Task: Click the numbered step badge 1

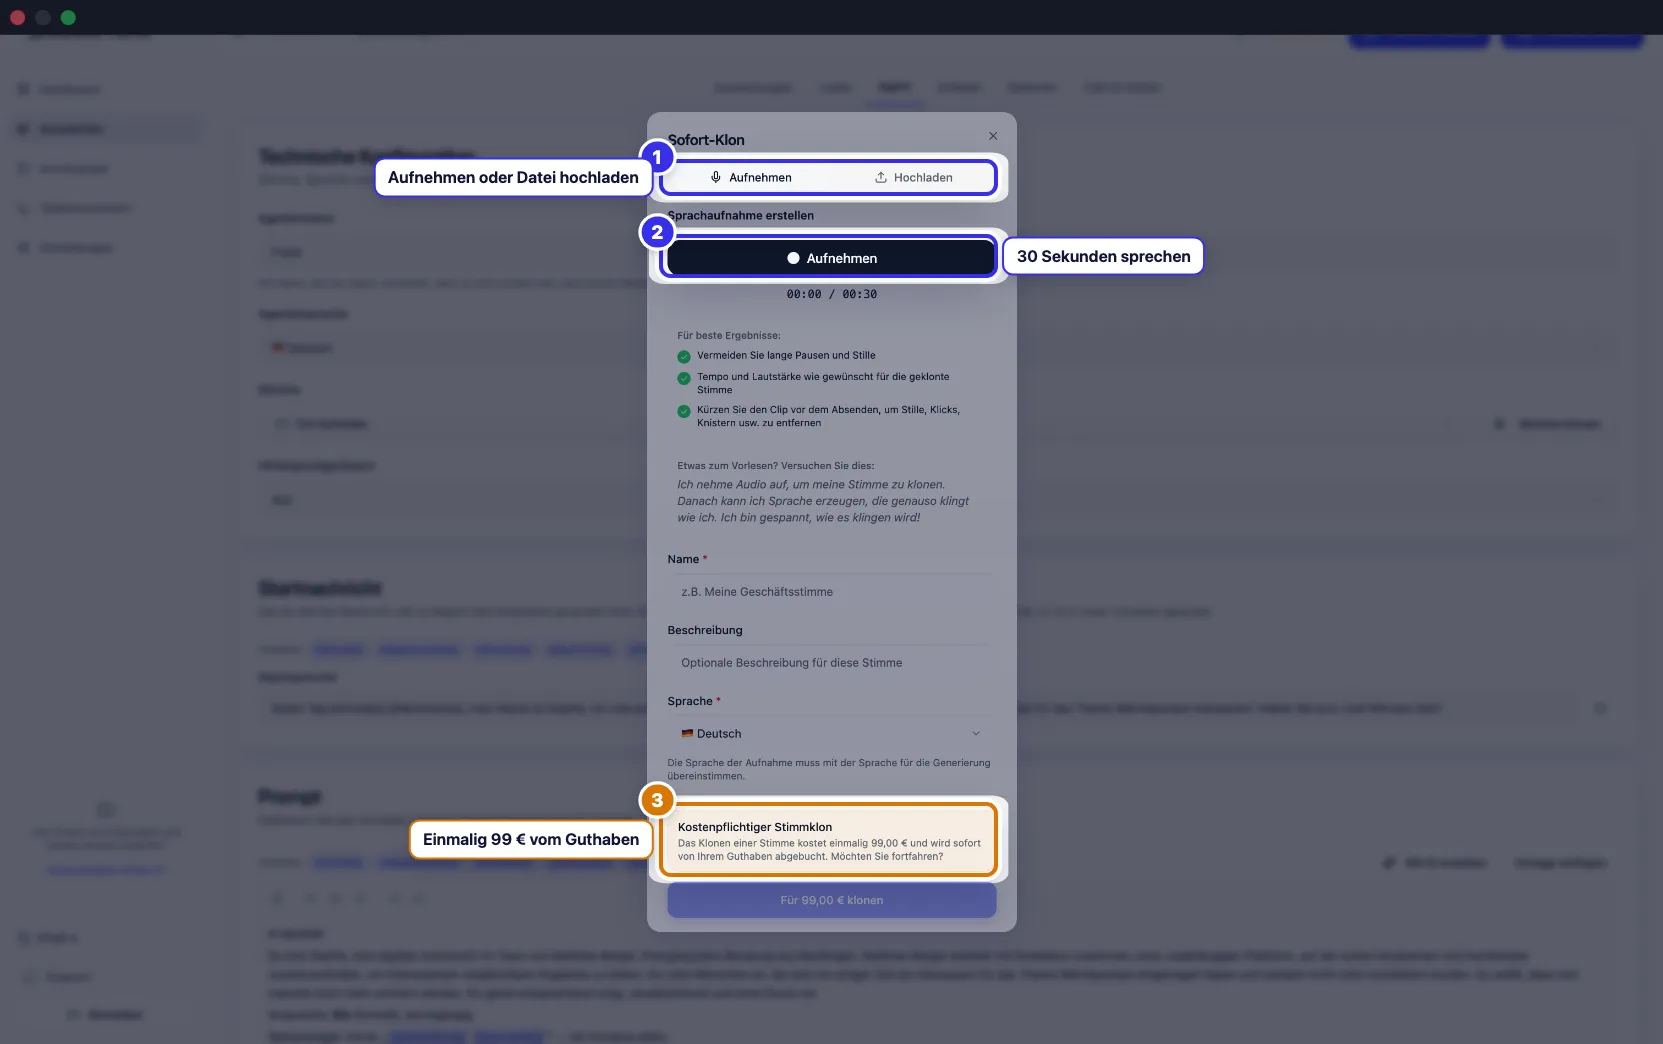Action: [x=657, y=157]
